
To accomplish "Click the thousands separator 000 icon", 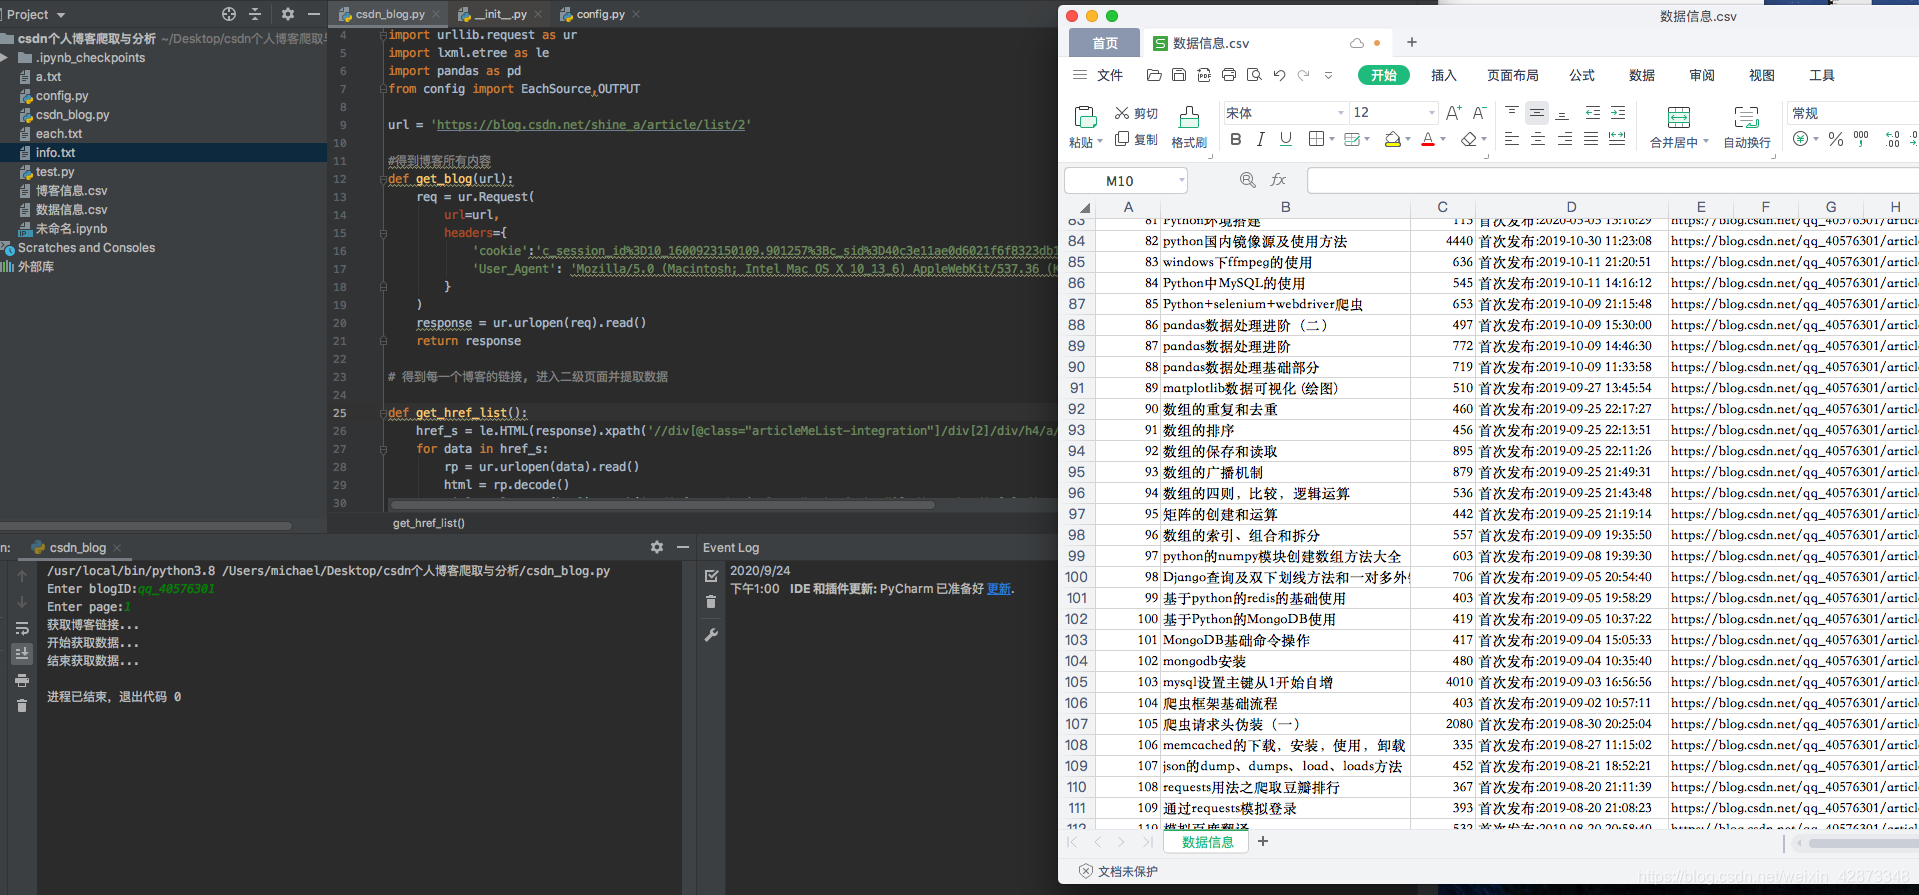I will [x=1861, y=139].
